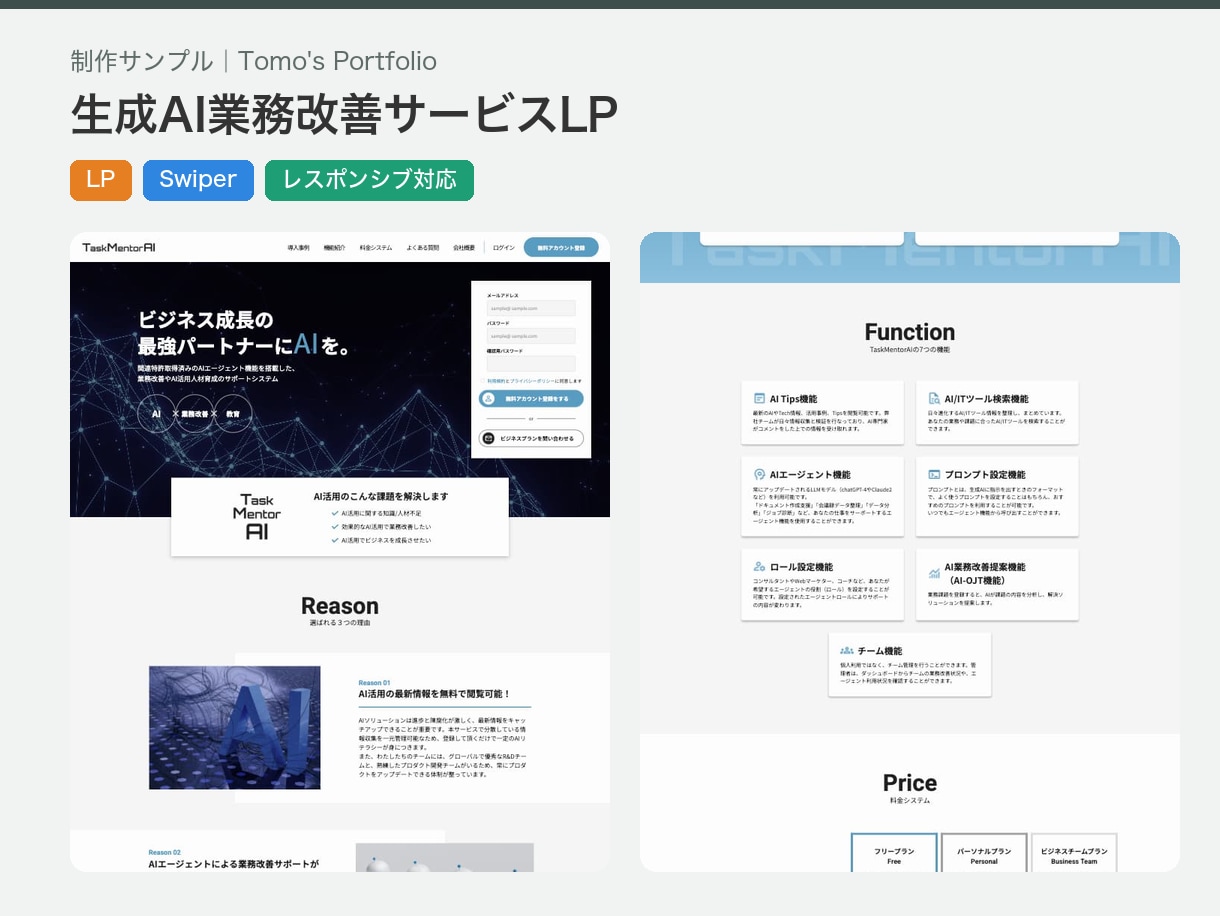Image resolution: width=1220 pixels, height=916 pixels.
Task: Click the 確認用パスワード input field
Action: tap(531, 364)
